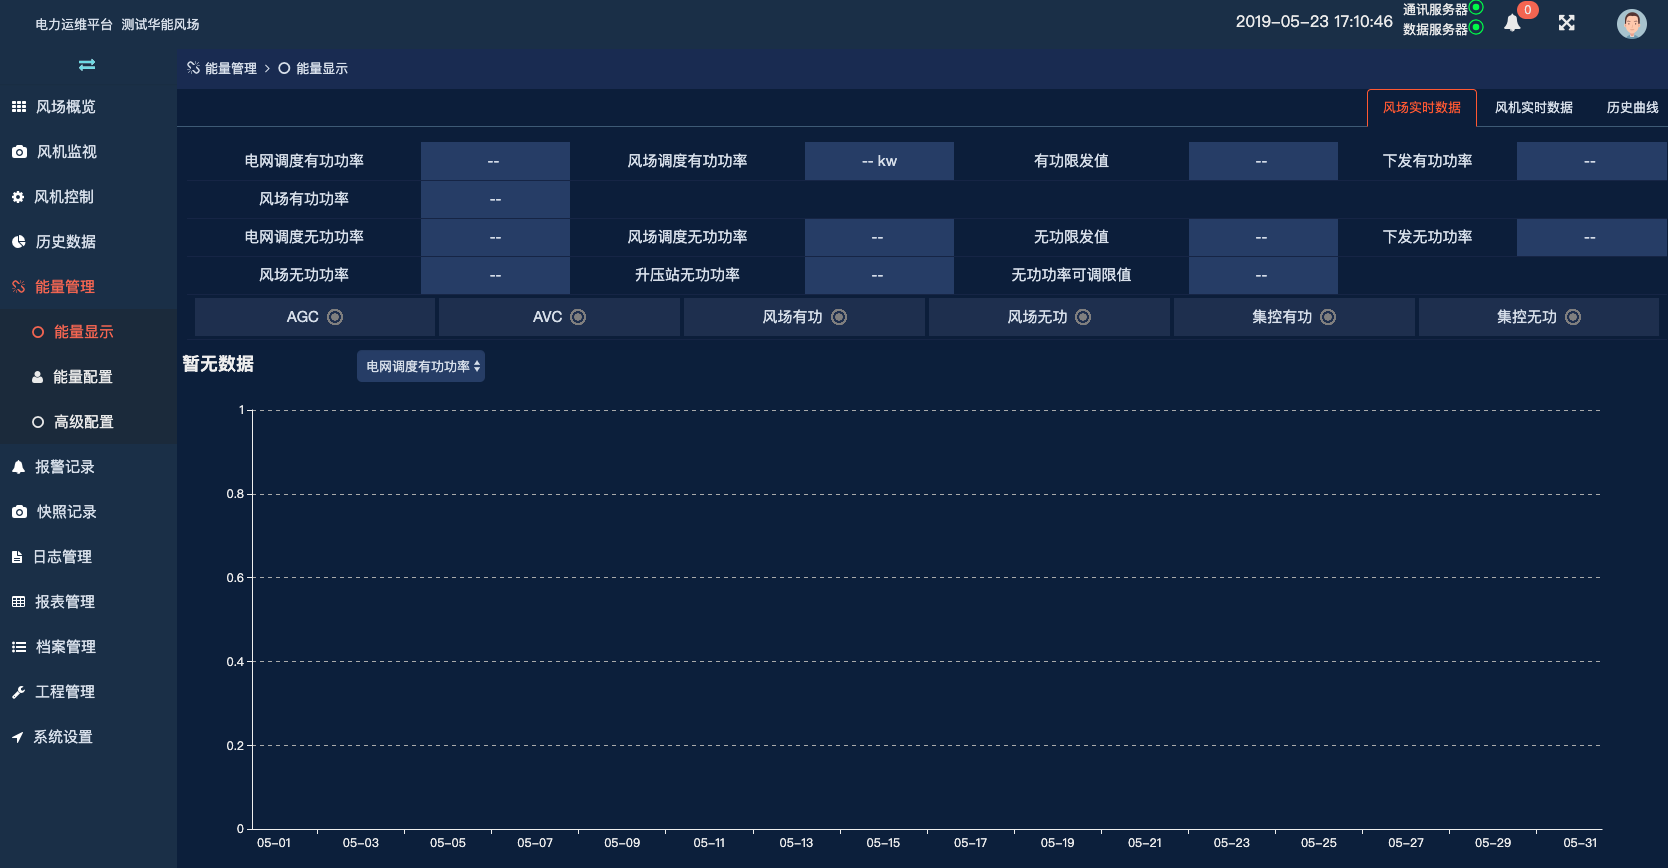Click the 风机监视 camera icon
The height and width of the screenshot is (868, 1668).
tap(19, 152)
